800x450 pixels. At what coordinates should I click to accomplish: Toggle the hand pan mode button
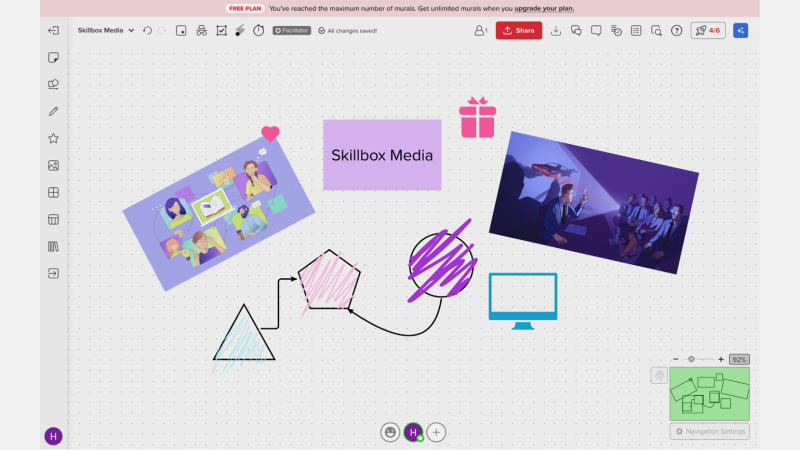coord(659,376)
